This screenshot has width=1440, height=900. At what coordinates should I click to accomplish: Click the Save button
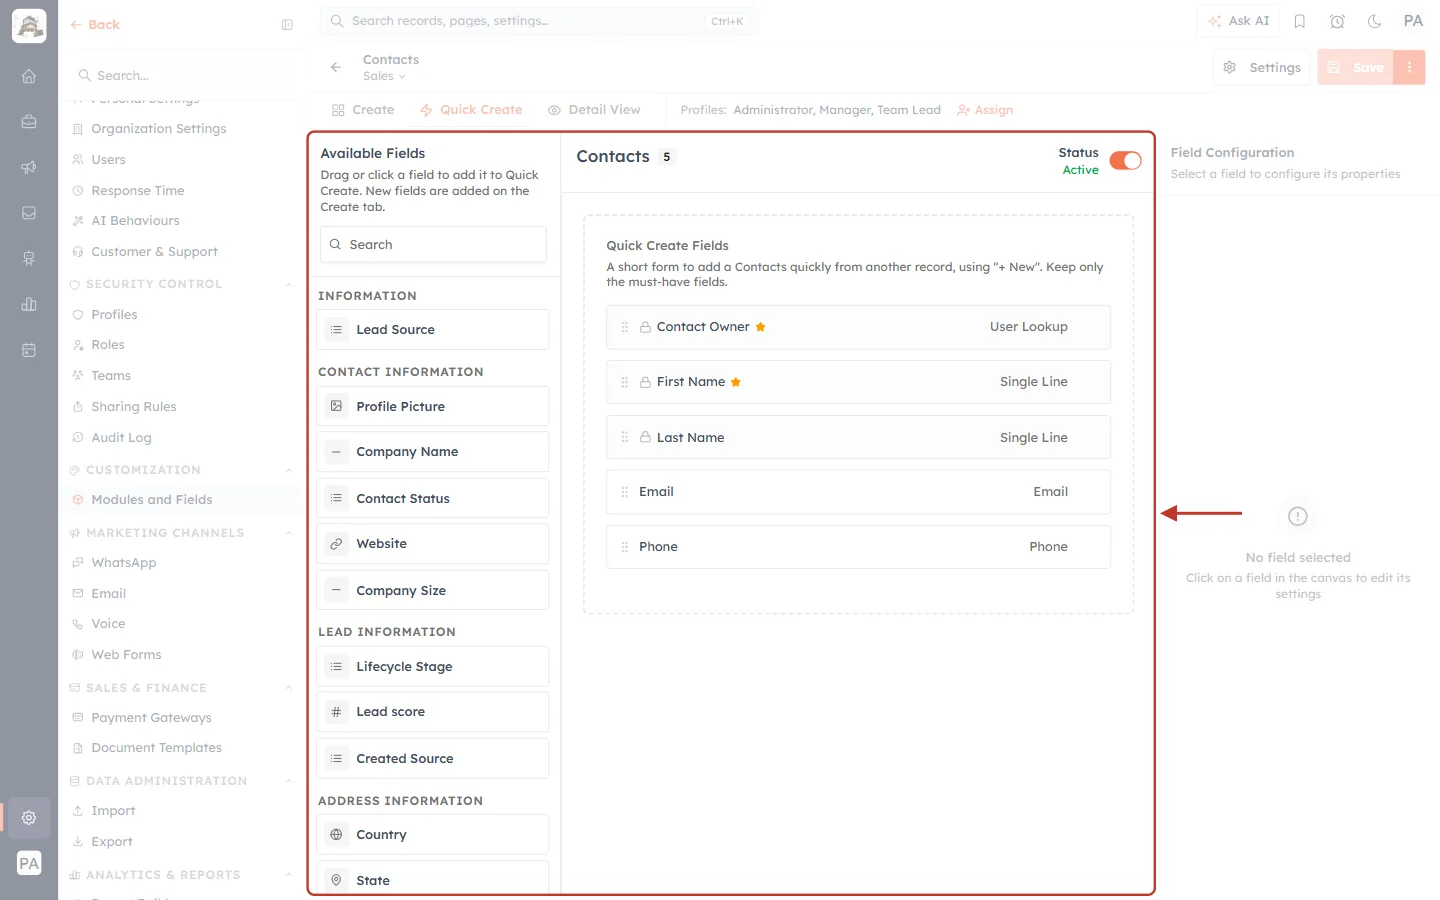click(x=1356, y=67)
